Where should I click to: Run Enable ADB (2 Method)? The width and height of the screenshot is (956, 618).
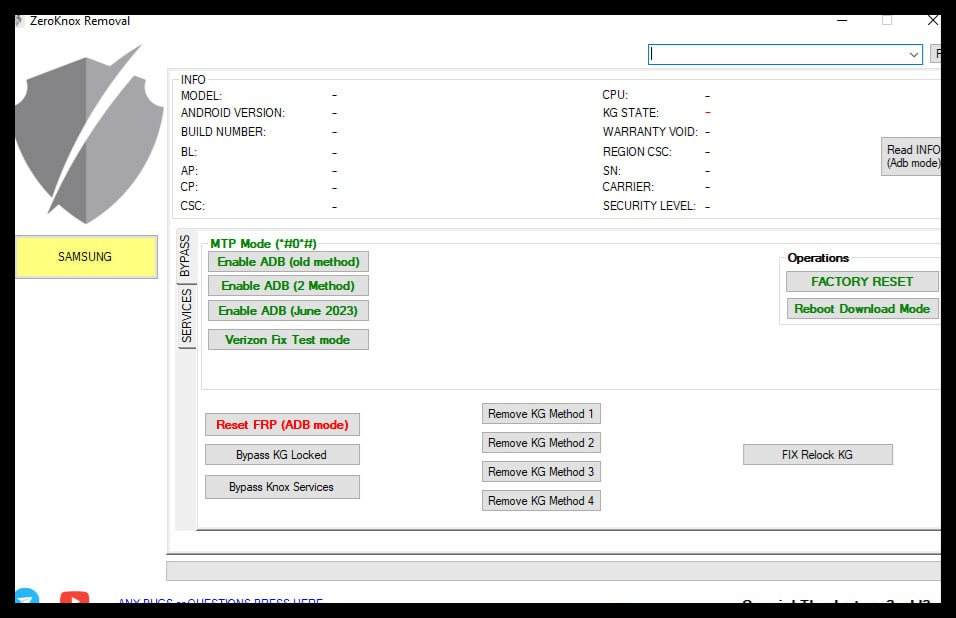click(288, 285)
